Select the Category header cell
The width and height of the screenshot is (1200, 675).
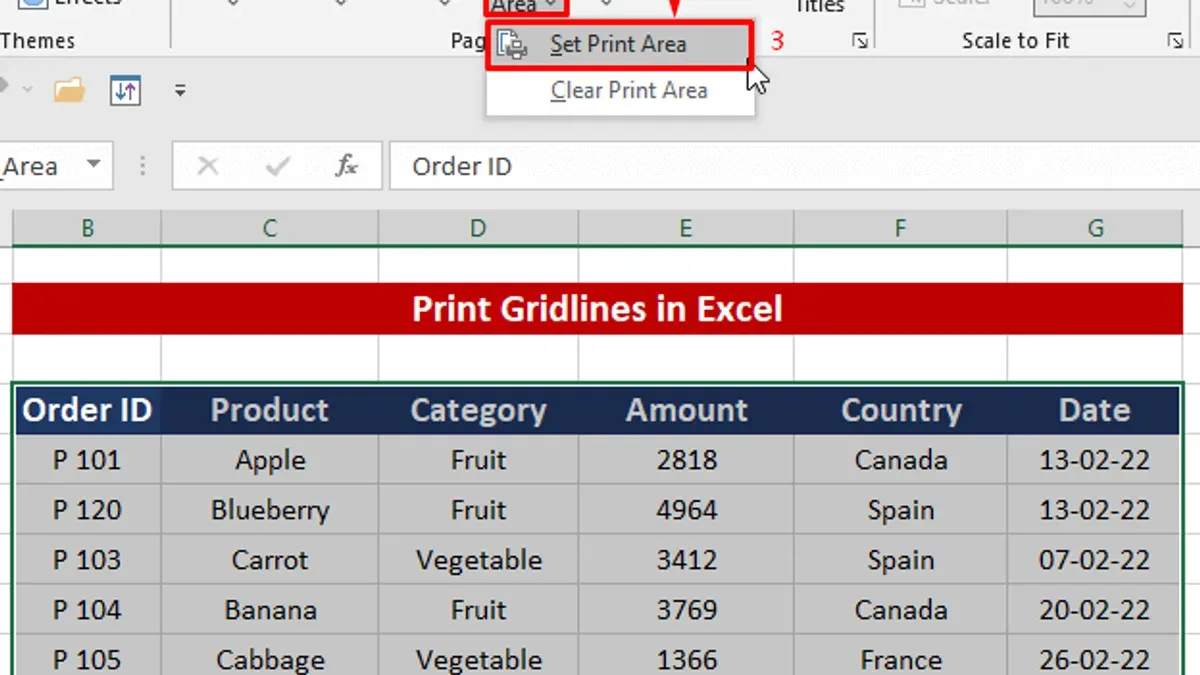pyautogui.click(x=478, y=410)
